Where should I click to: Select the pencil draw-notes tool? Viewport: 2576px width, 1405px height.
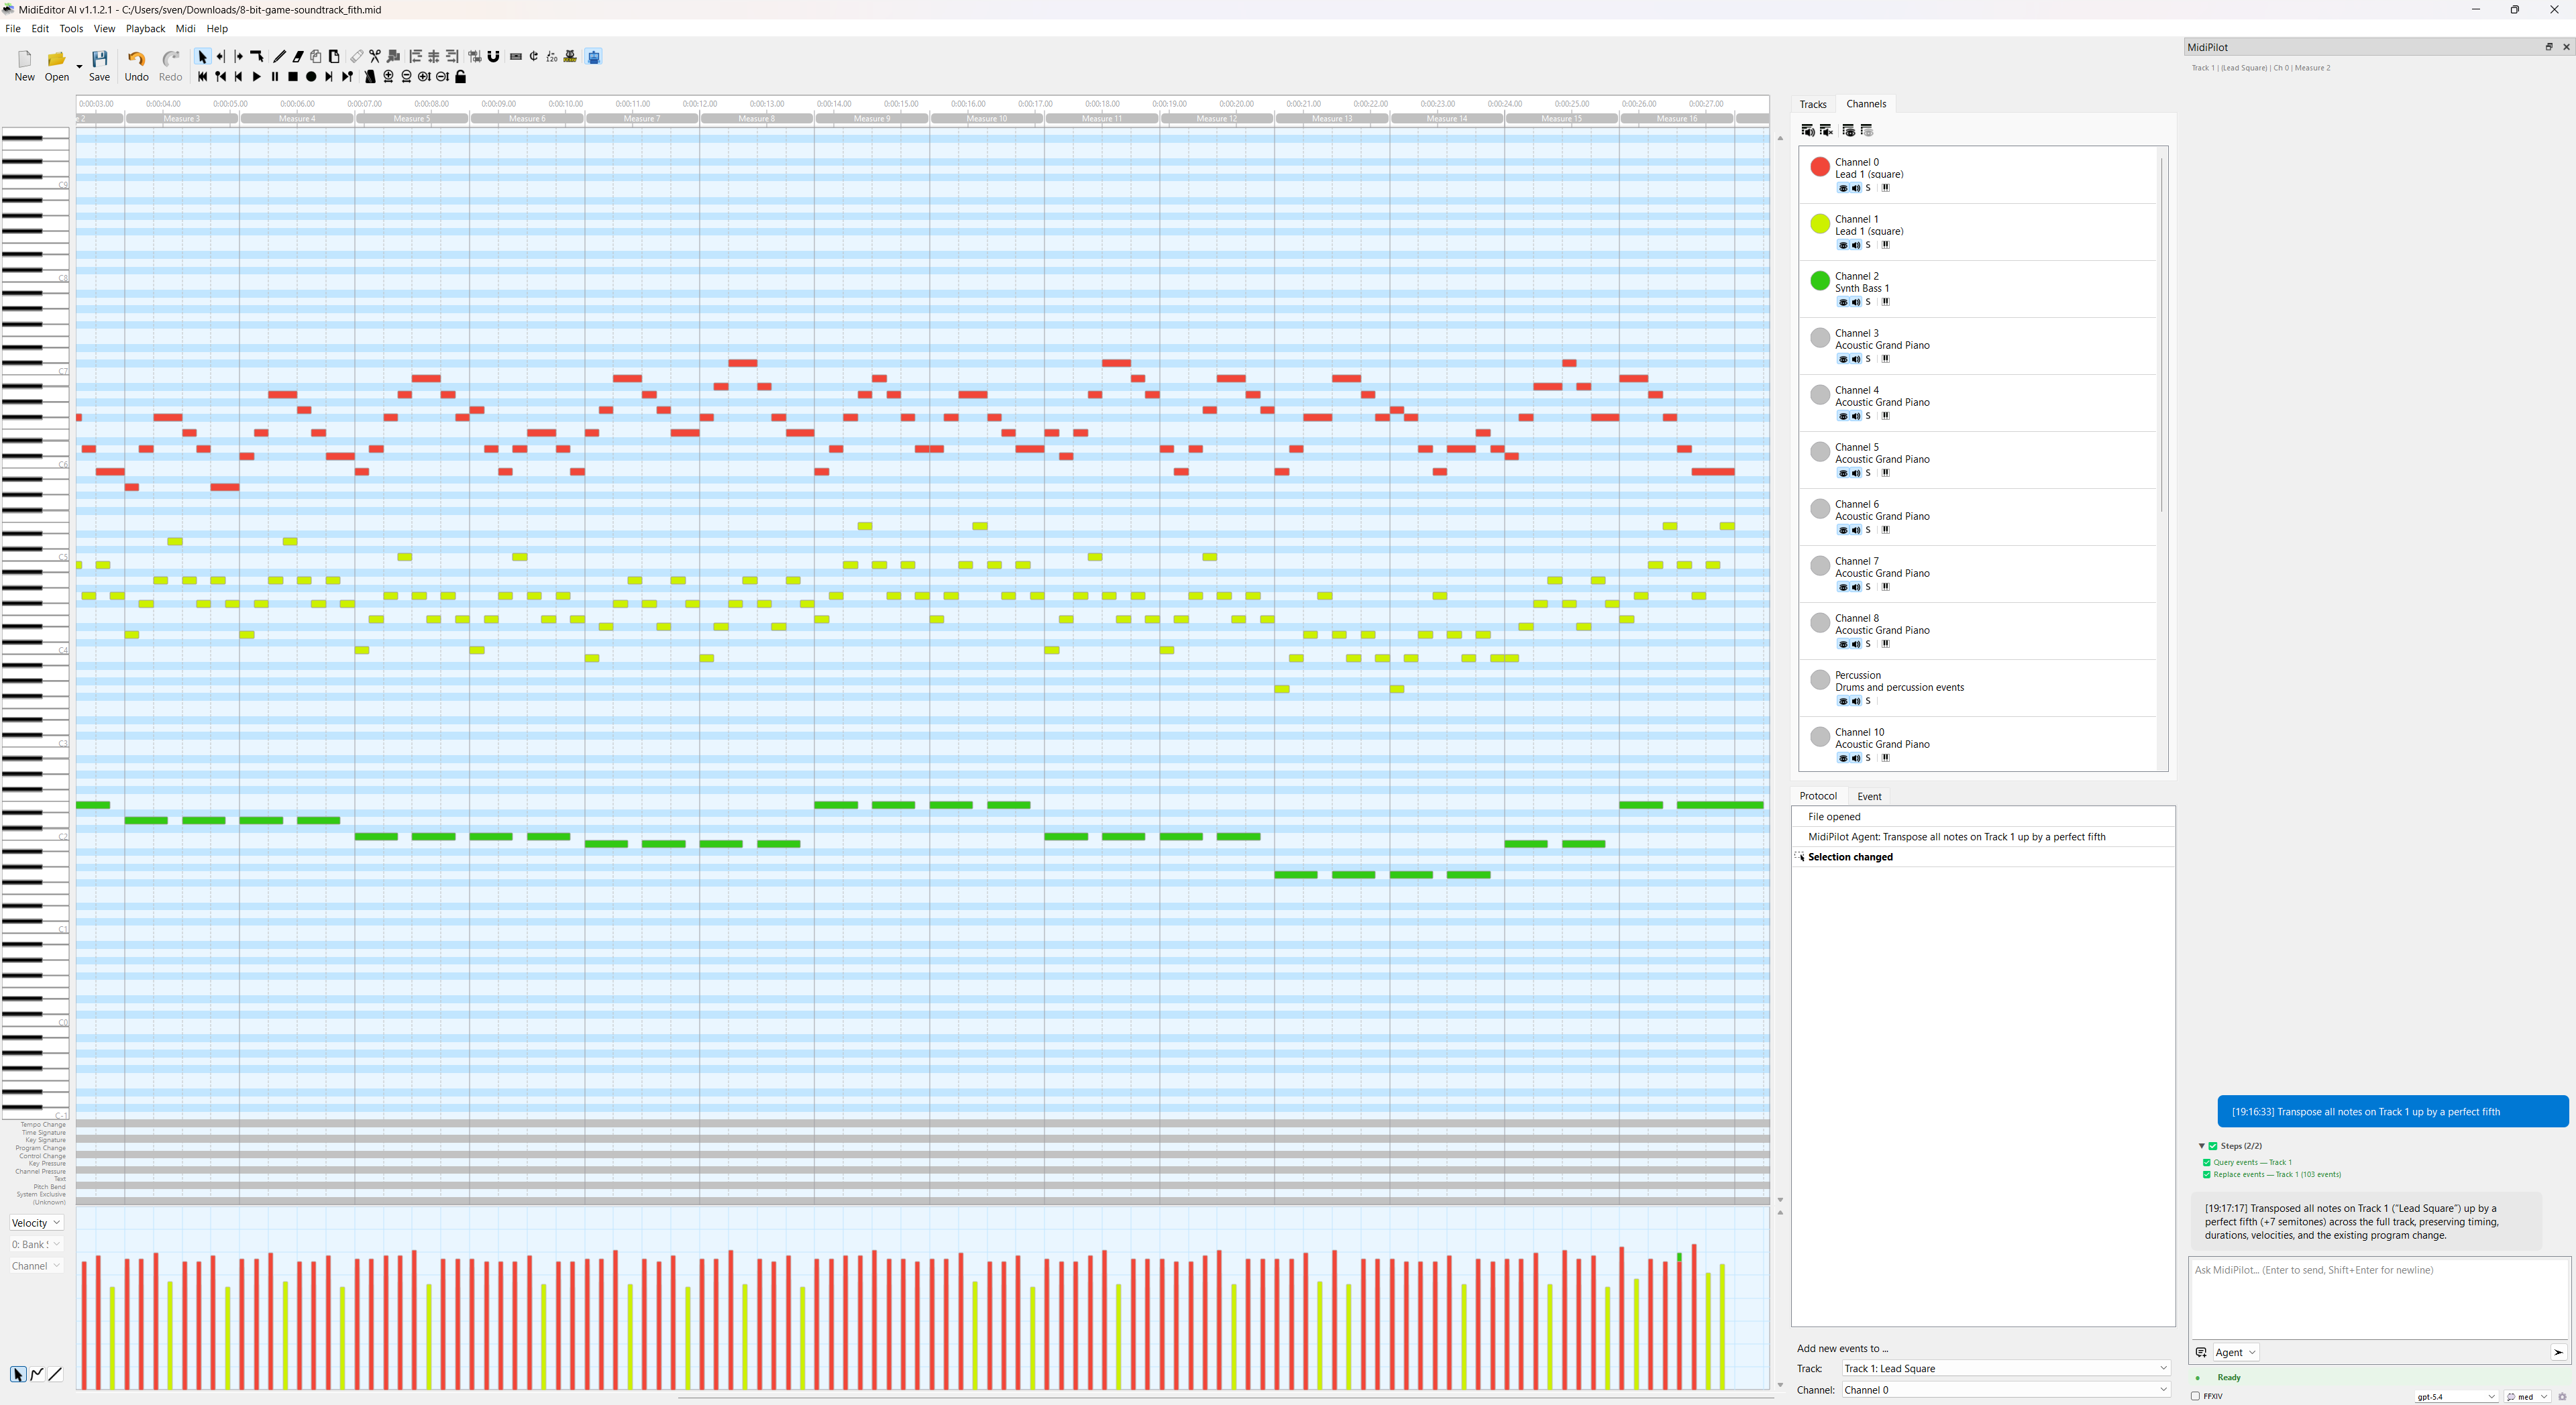click(x=279, y=57)
